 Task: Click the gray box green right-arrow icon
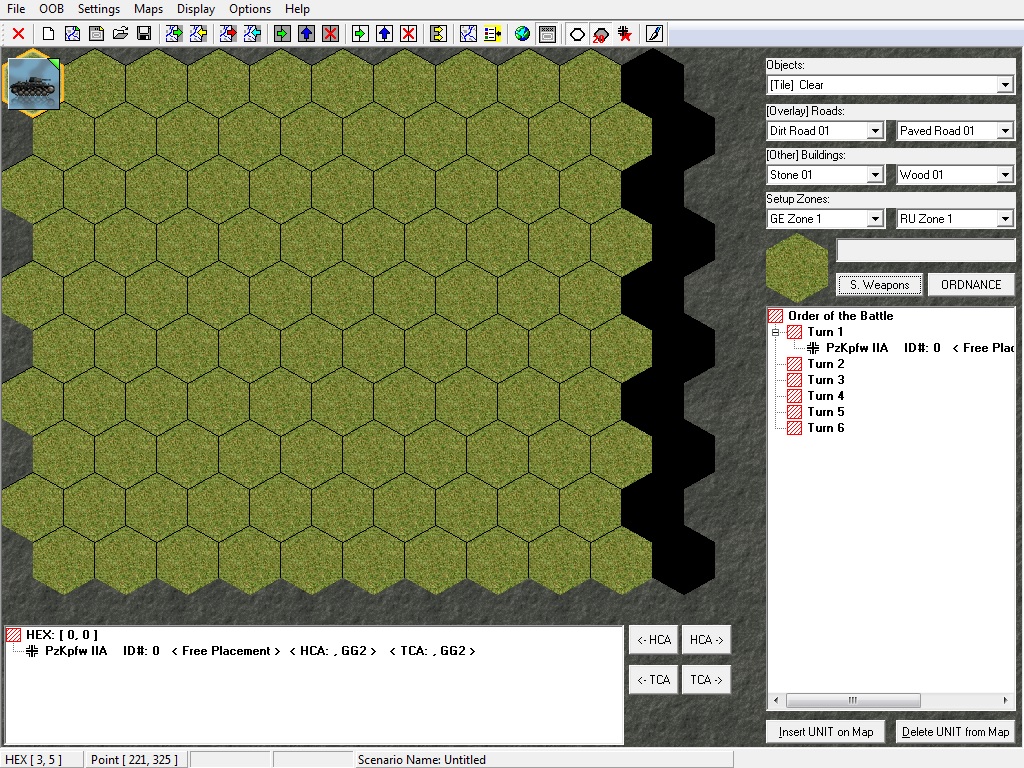(x=282, y=33)
